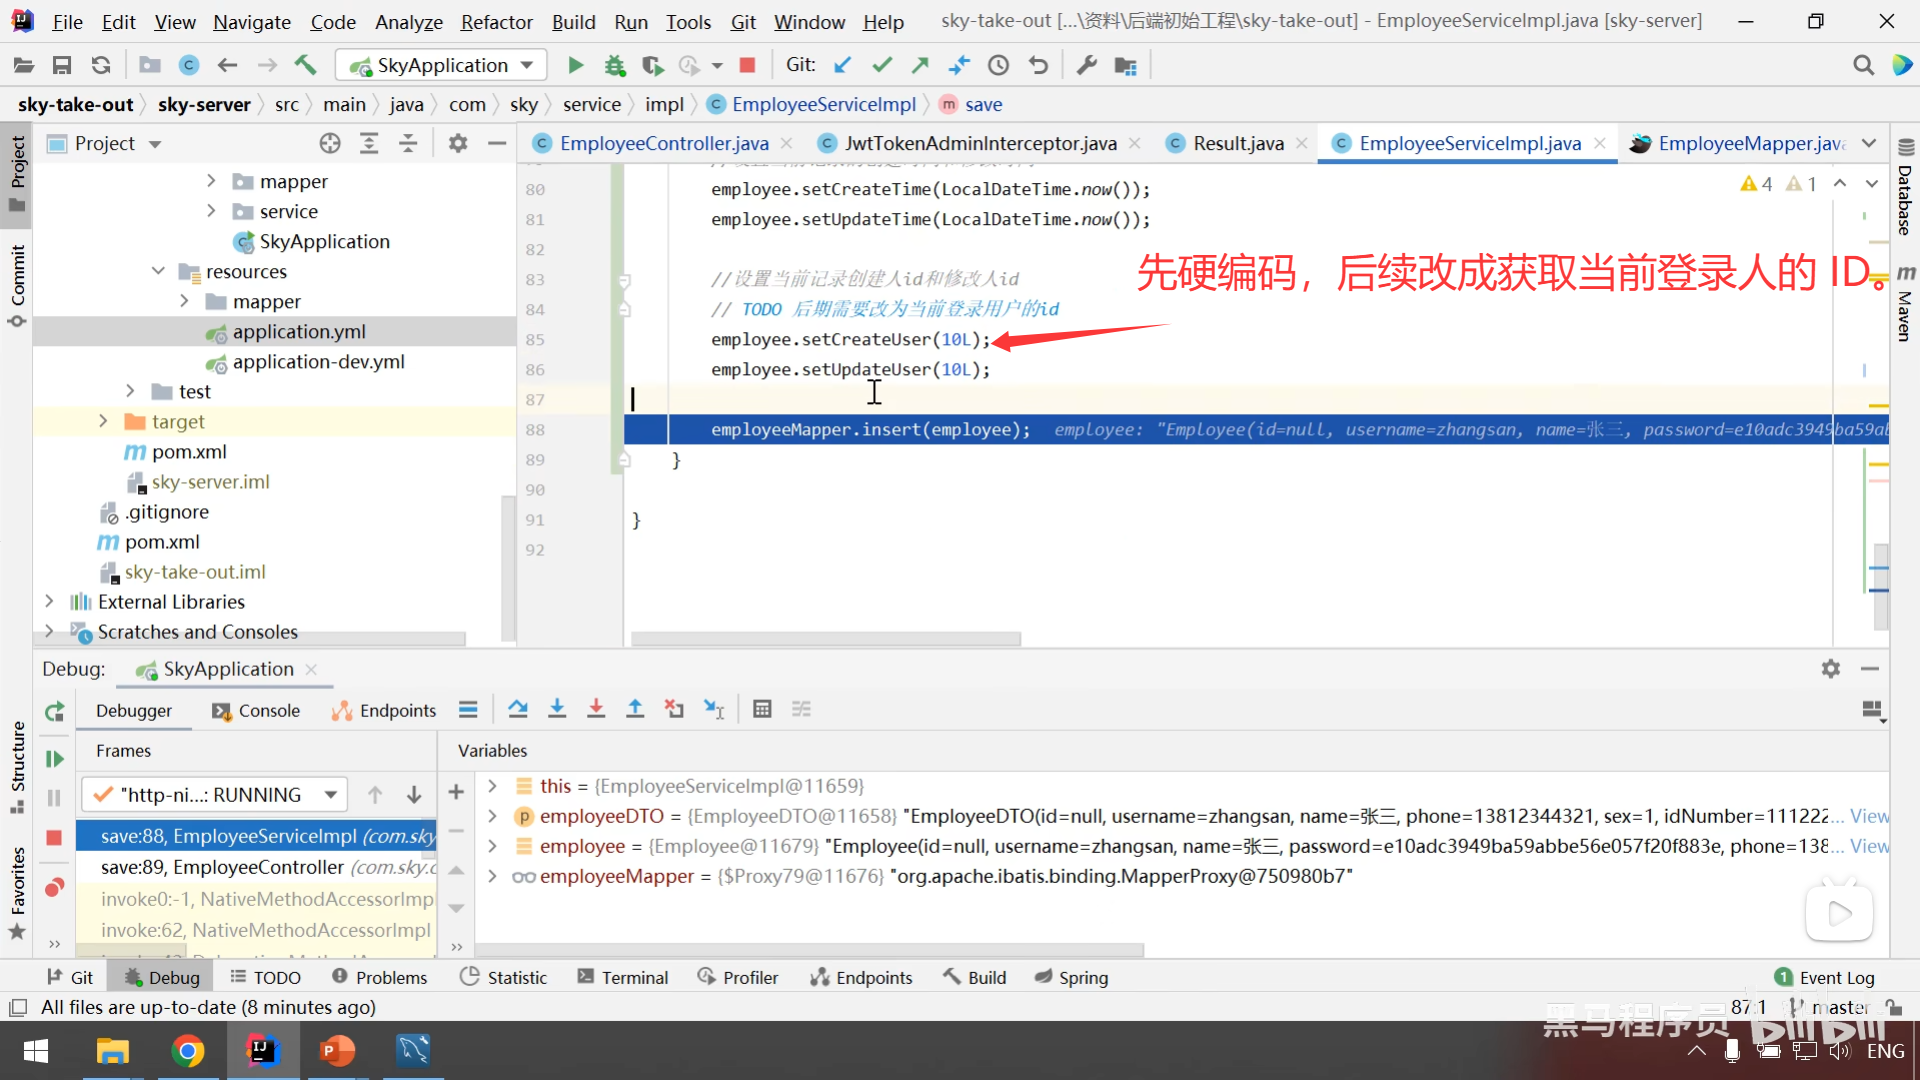The width and height of the screenshot is (1920, 1080).
Task: Click the editor horizontal scrollbar
Action: [825, 638]
